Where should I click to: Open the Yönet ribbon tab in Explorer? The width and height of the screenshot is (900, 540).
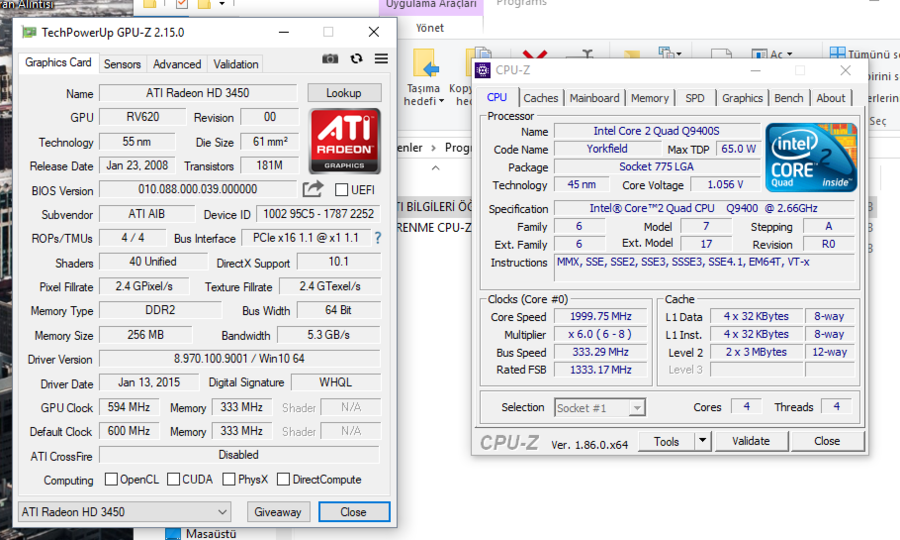pyautogui.click(x=430, y=28)
